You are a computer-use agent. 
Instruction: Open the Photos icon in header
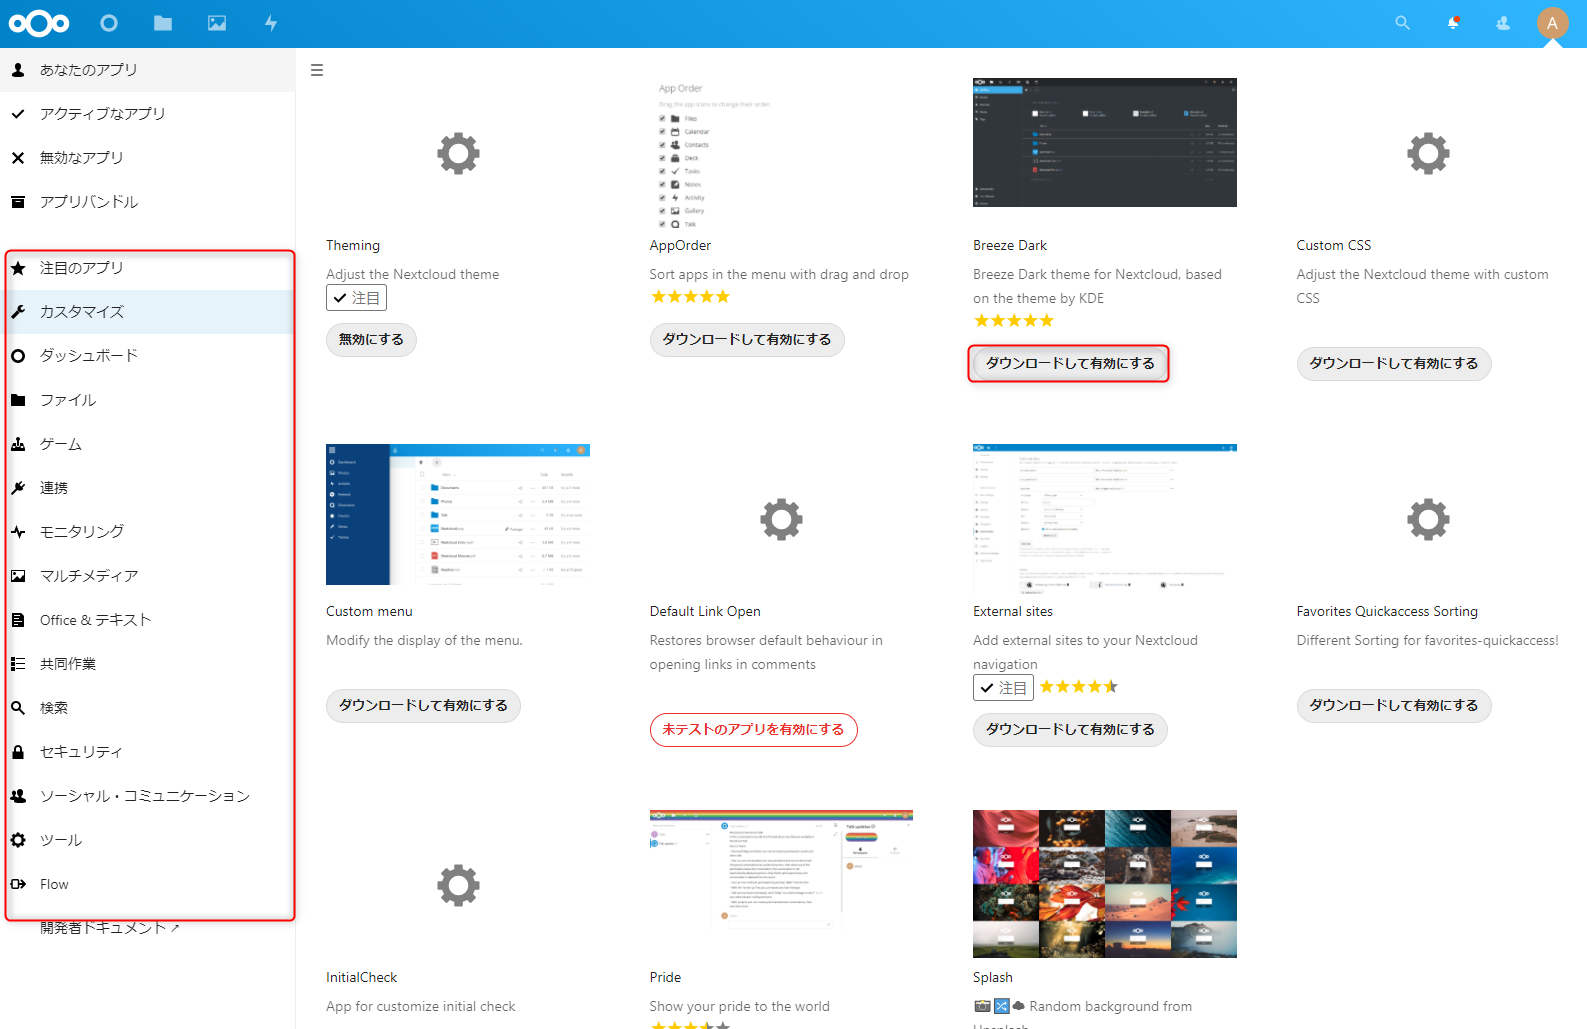(217, 23)
